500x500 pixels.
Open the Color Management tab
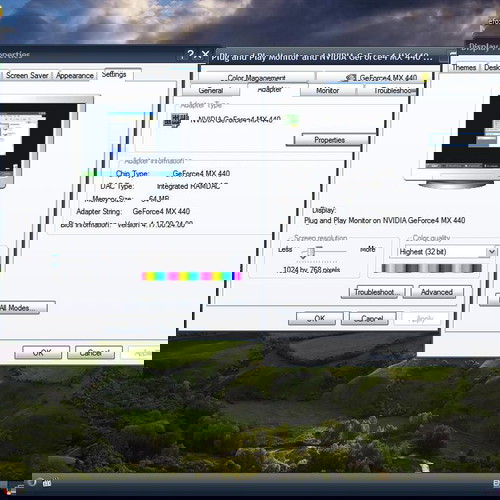[256, 78]
